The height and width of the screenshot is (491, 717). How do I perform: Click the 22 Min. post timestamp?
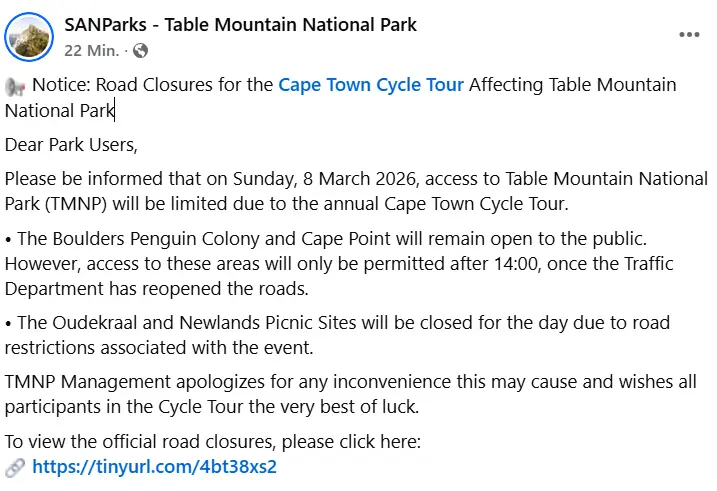[91, 50]
